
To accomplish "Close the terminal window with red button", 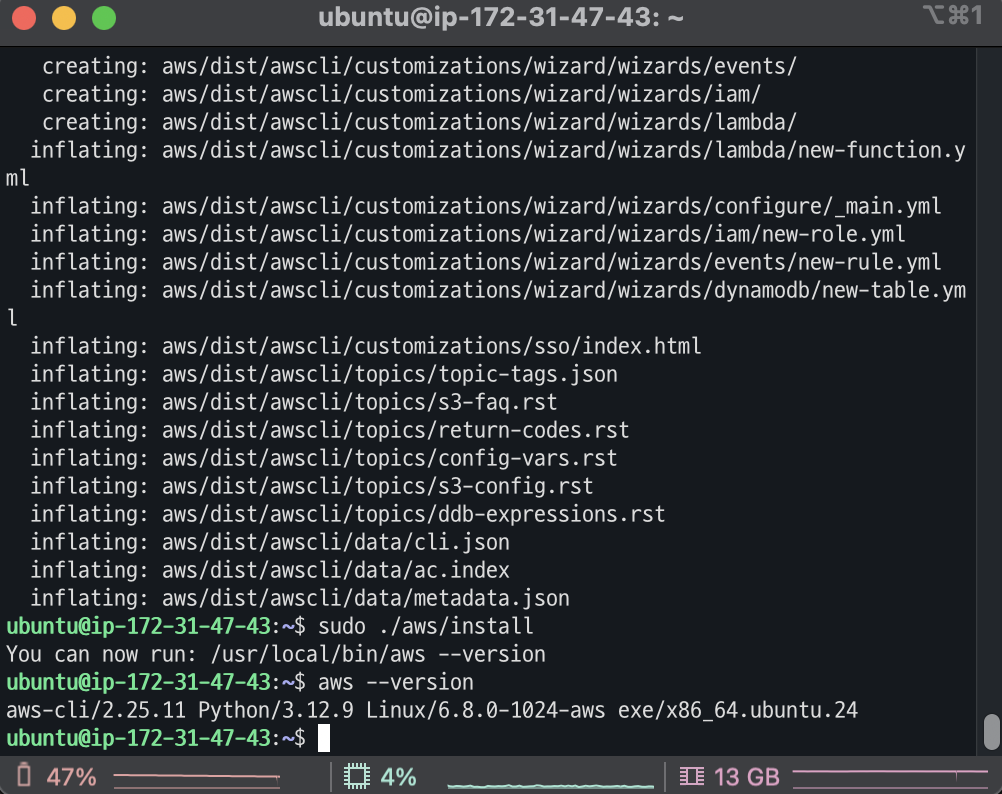I will [x=24, y=18].
